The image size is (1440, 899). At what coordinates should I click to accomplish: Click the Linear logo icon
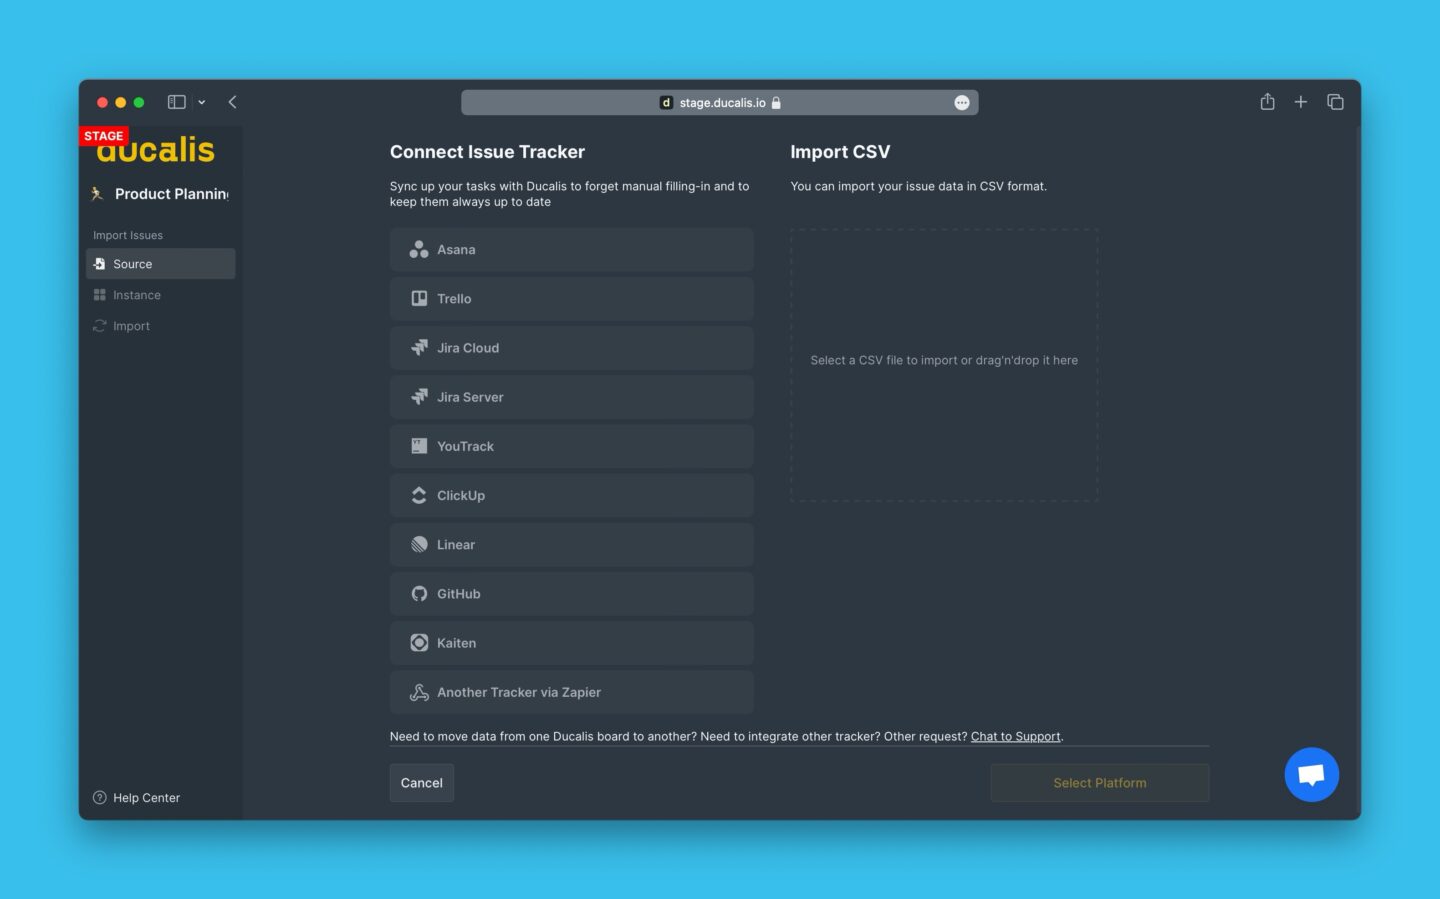(419, 545)
